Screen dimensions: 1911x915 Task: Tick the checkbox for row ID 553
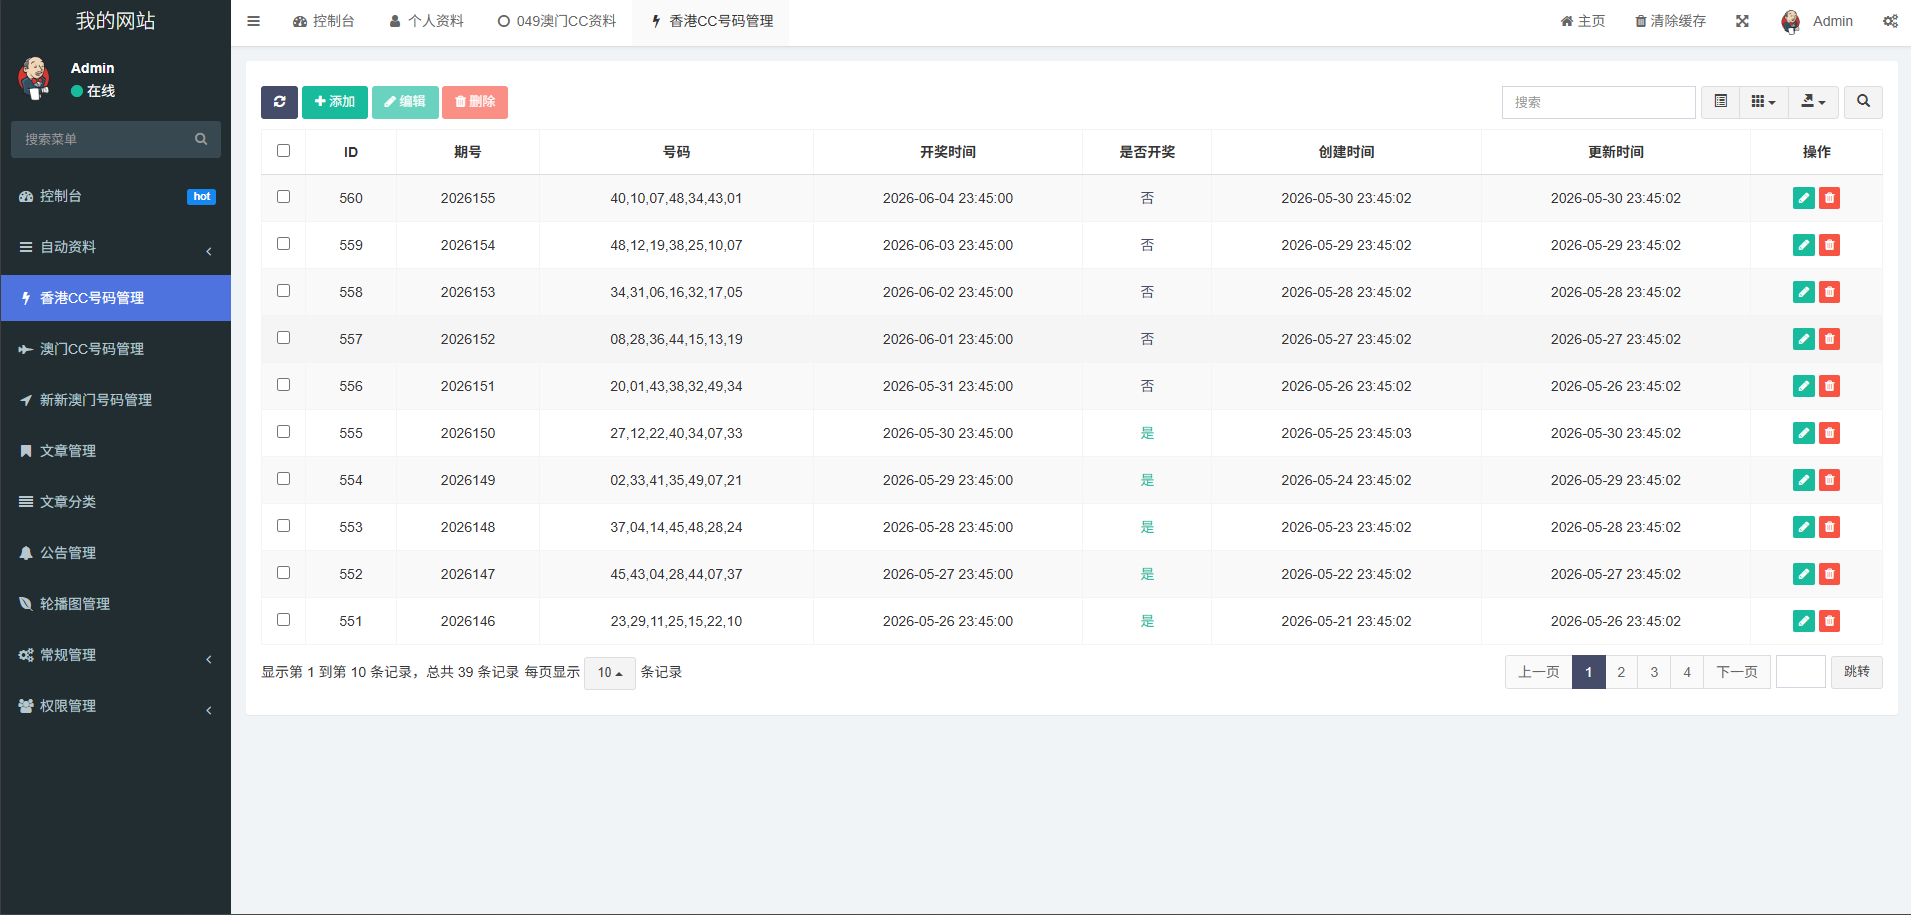[283, 526]
